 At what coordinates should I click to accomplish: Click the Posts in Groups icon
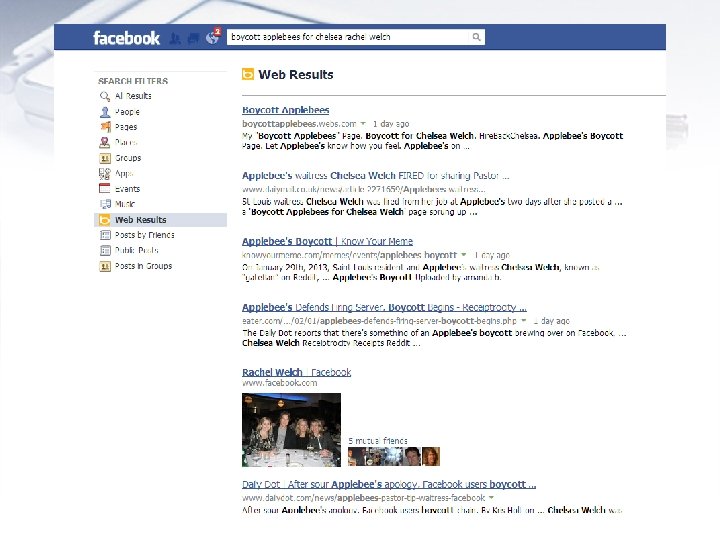(x=105, y=266)
